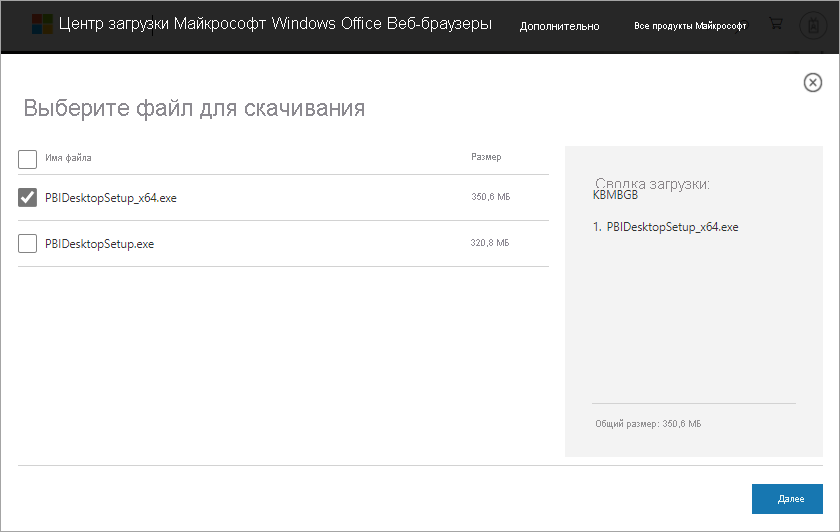Click the Имя файла column header

coord(68,158)
